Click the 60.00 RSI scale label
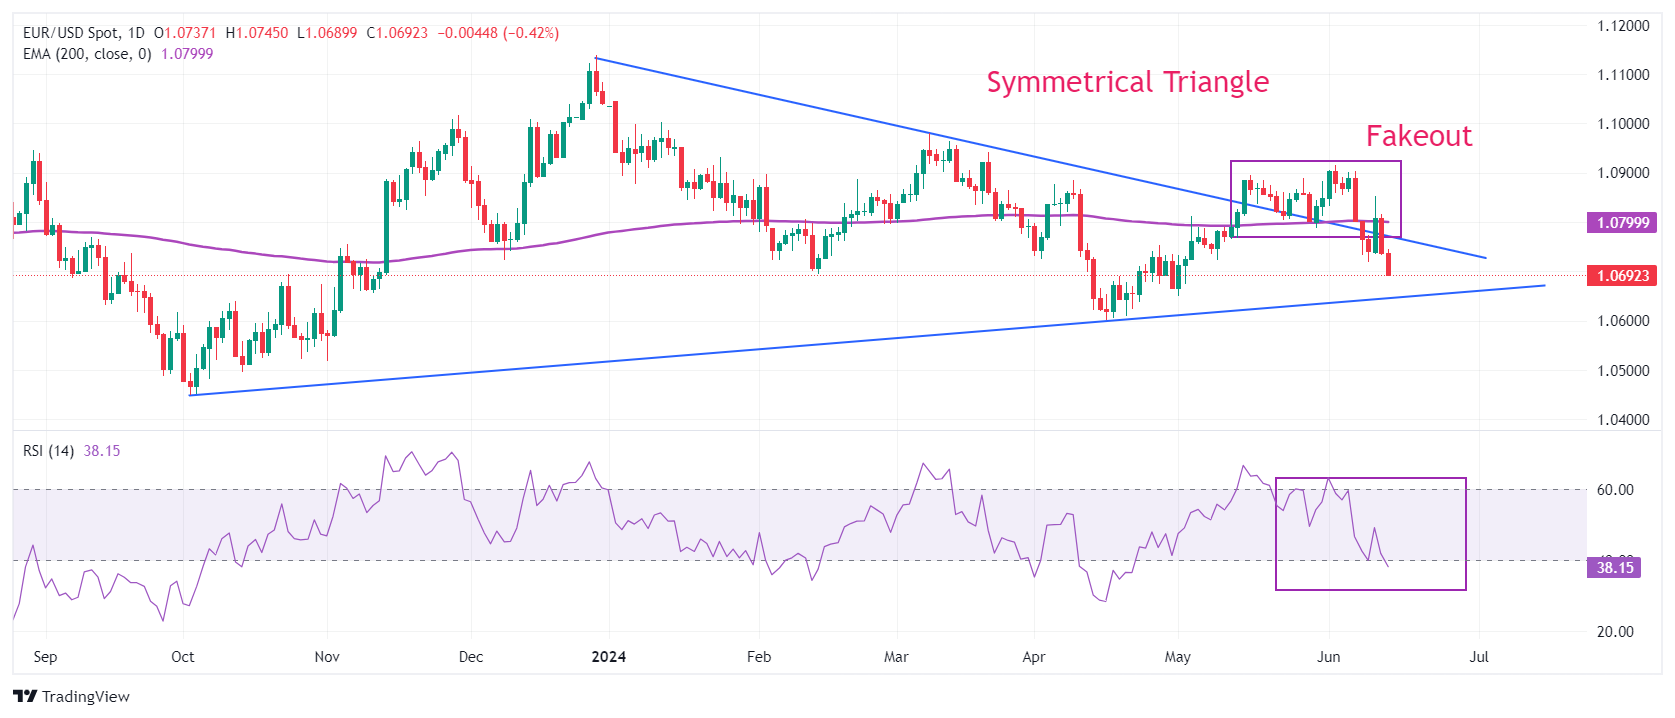The height and width of the screenshot is (718, 1675). coord(1615,490)
